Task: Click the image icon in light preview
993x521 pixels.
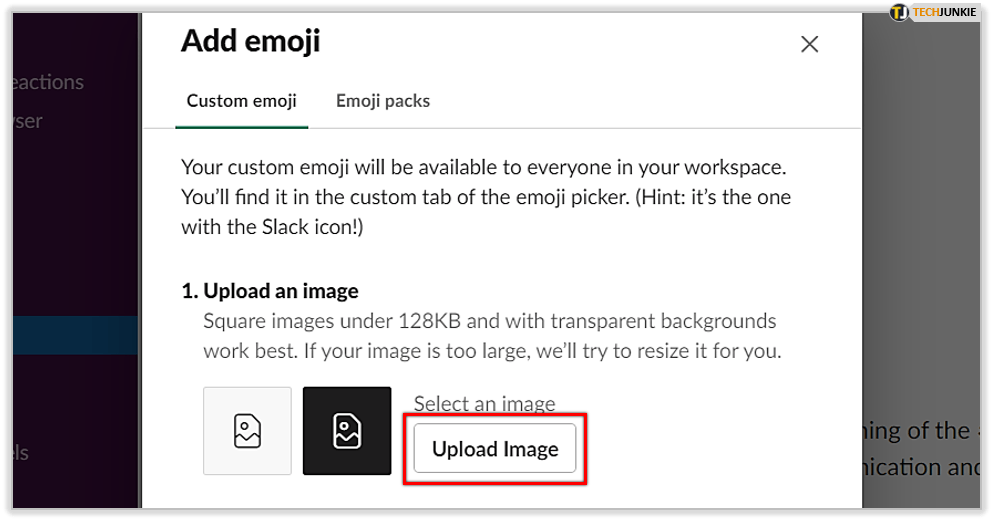Action: [x=247, y=431]
